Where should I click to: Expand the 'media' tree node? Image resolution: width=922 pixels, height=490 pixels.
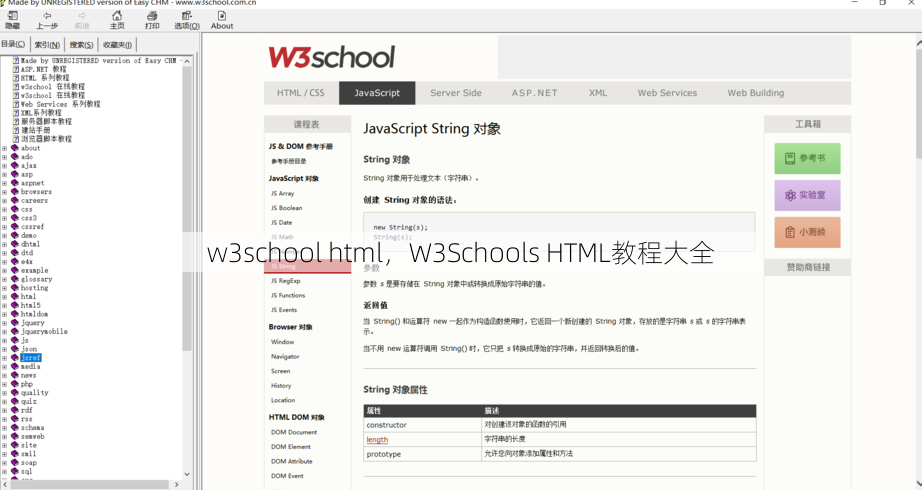(4, 366)
